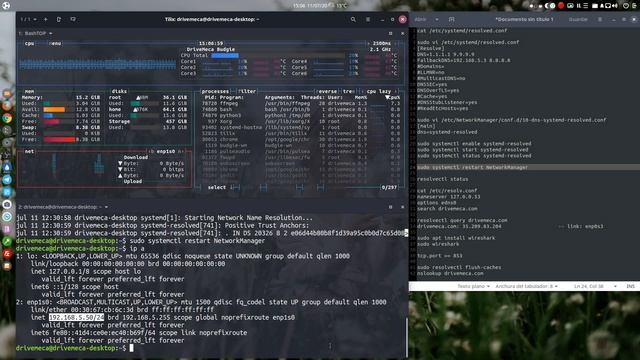Open recent files dropdown beside Abrir

pos(437,19)
